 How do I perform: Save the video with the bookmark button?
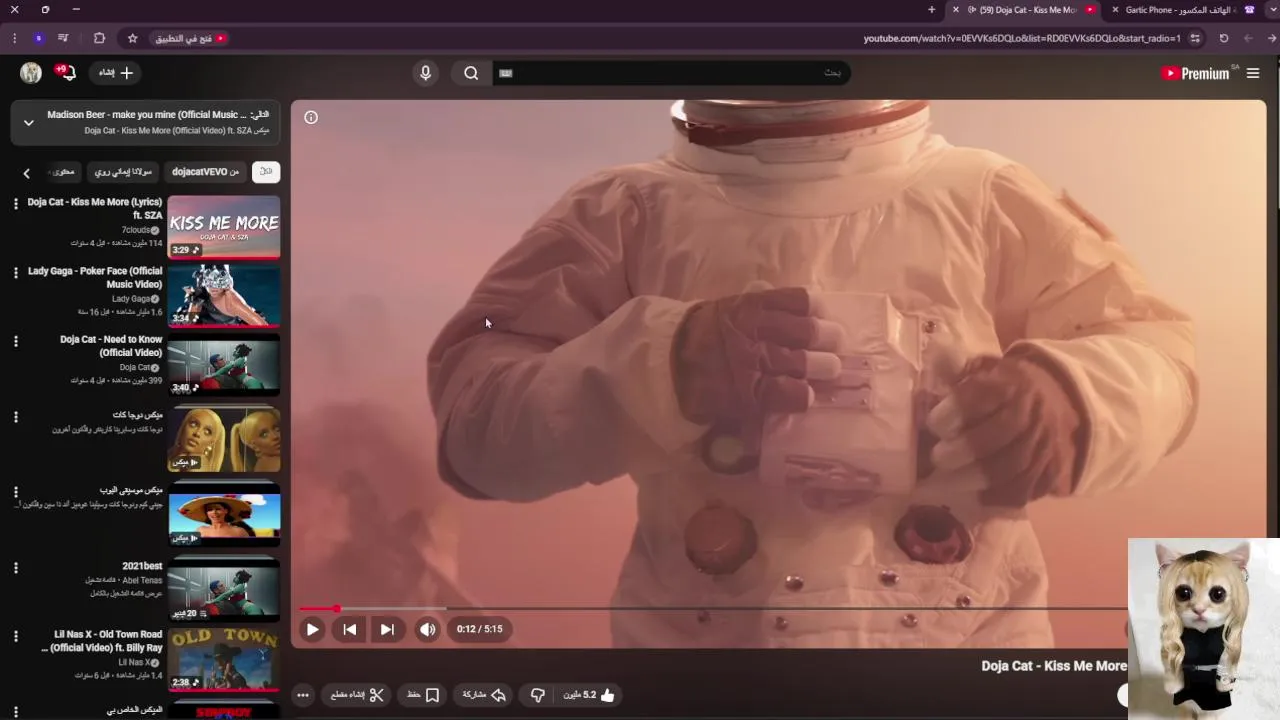coord(423,695)
